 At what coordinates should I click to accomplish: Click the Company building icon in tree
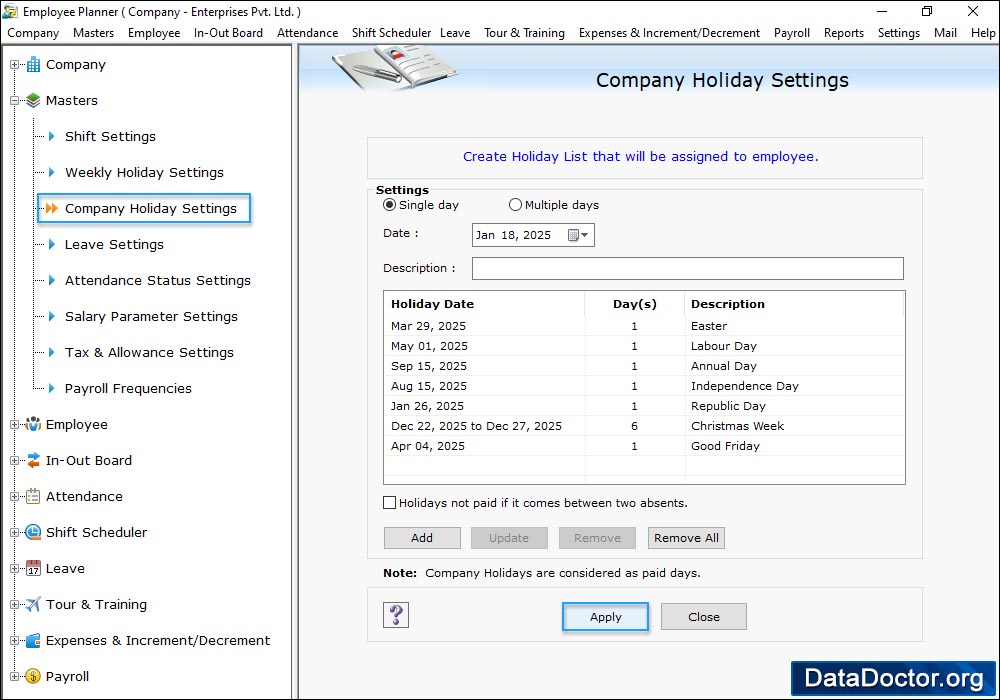click(33, 64)
